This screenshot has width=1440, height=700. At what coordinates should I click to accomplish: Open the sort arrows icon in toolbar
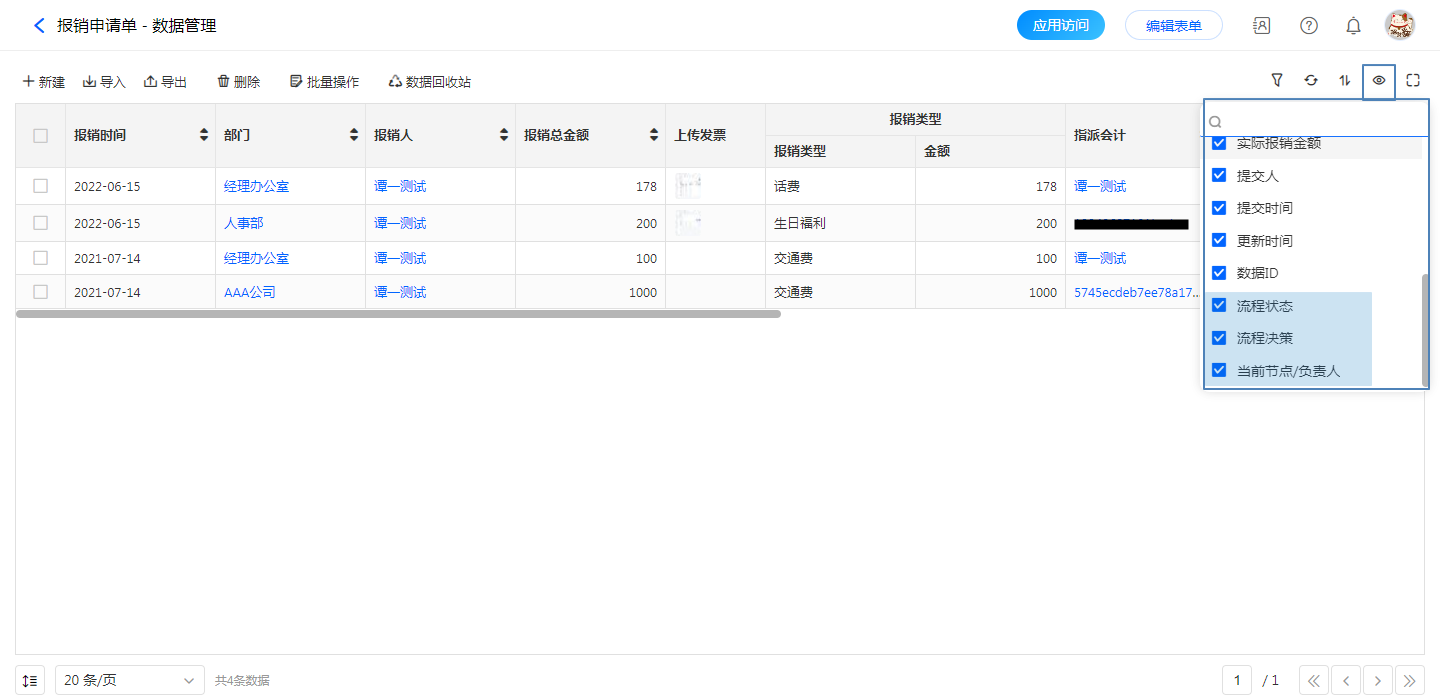[1345, 81]
